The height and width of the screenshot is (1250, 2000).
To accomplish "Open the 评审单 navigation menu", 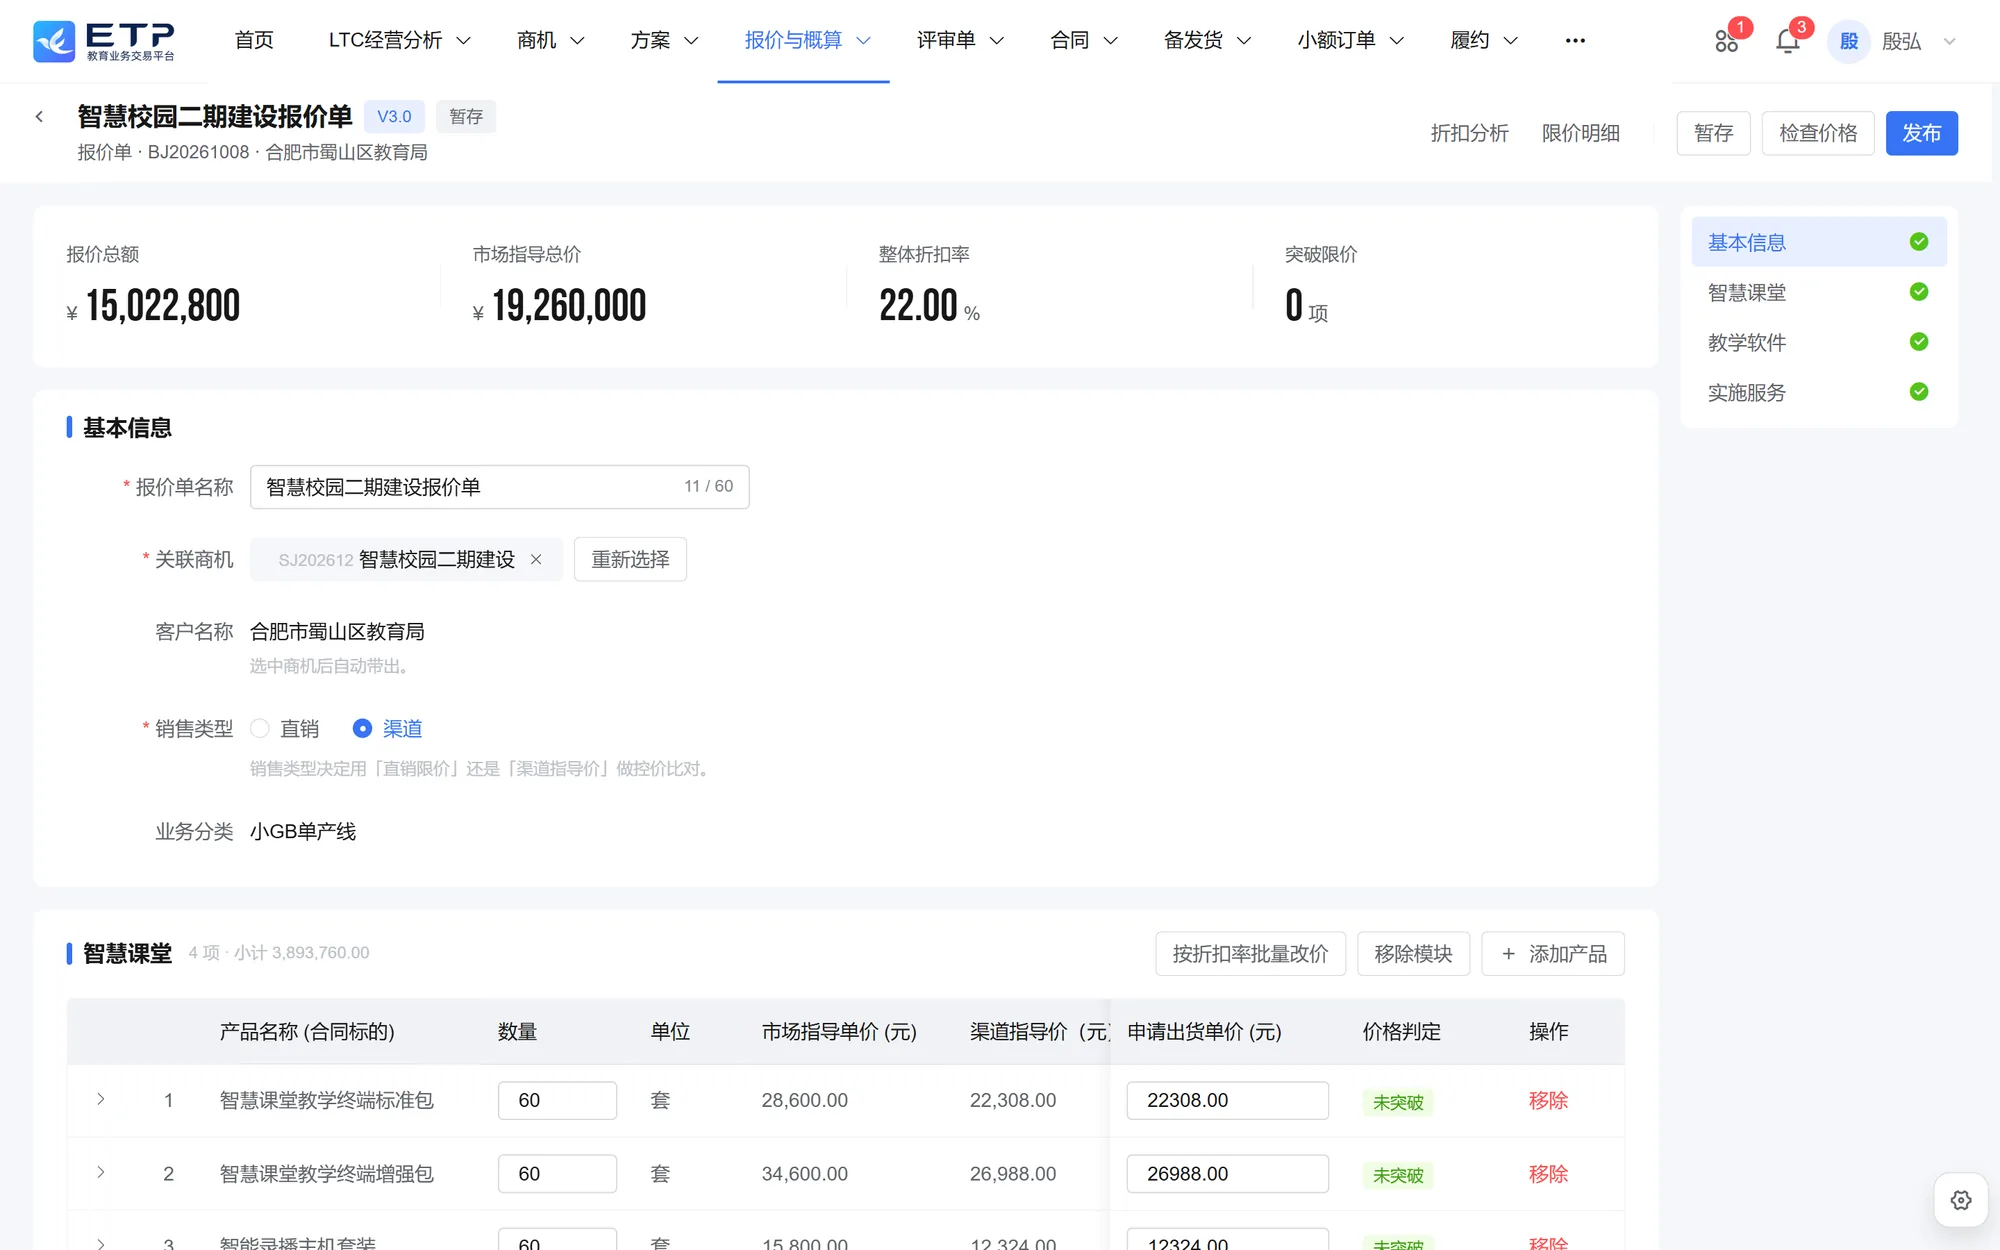I will 960,41.
